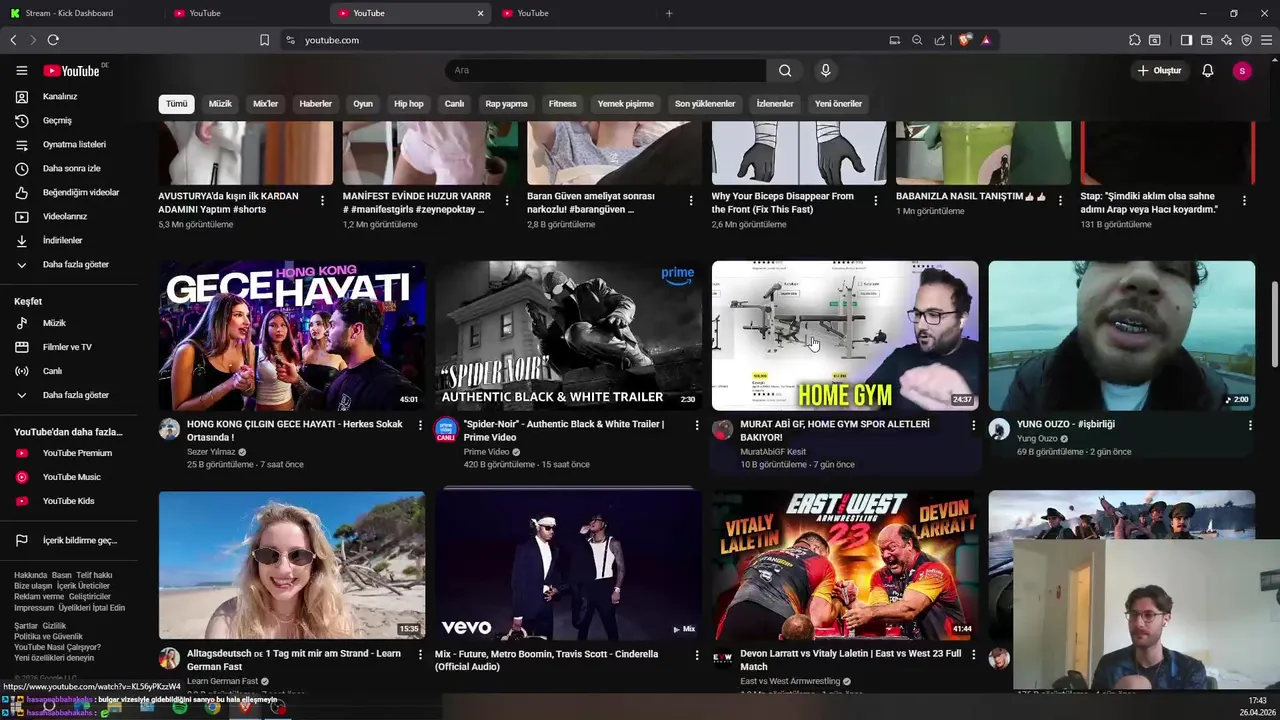Open YouTube Kids in sidebar

point(70,501)
